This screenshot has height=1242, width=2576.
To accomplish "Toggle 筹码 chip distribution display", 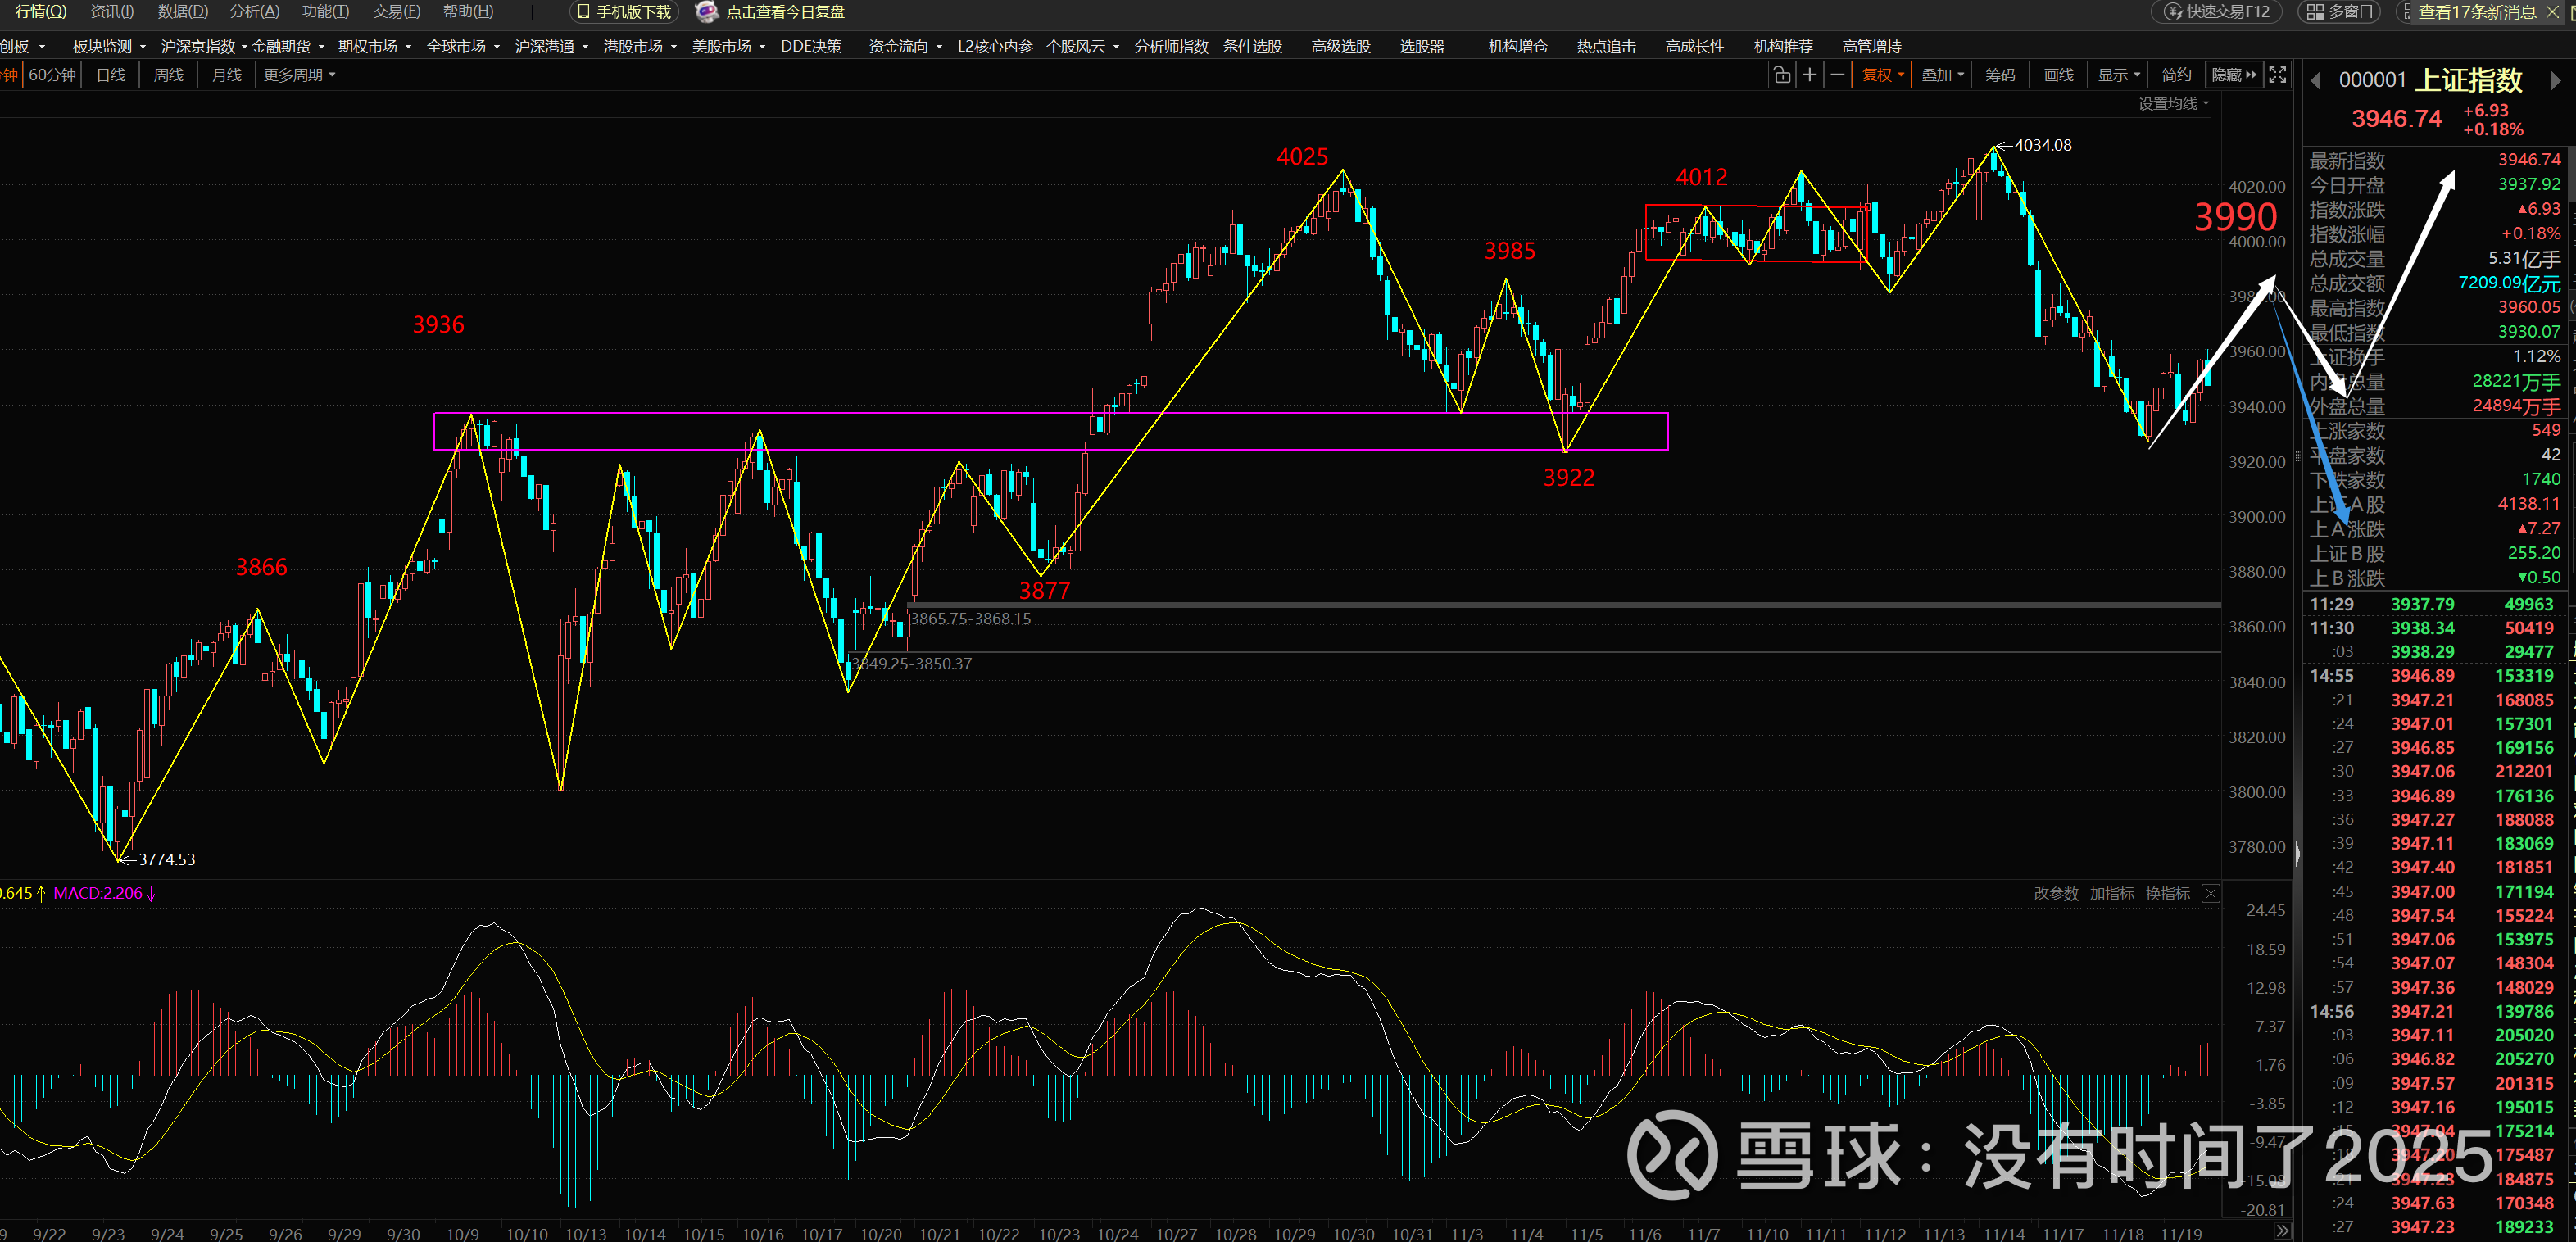I will click(x=2000, y=75).
